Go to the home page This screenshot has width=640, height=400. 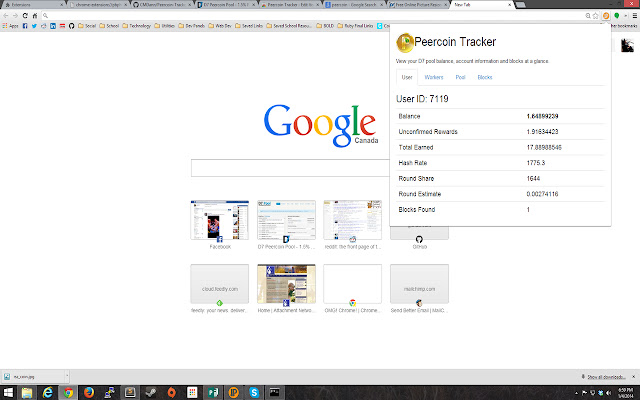35,16
